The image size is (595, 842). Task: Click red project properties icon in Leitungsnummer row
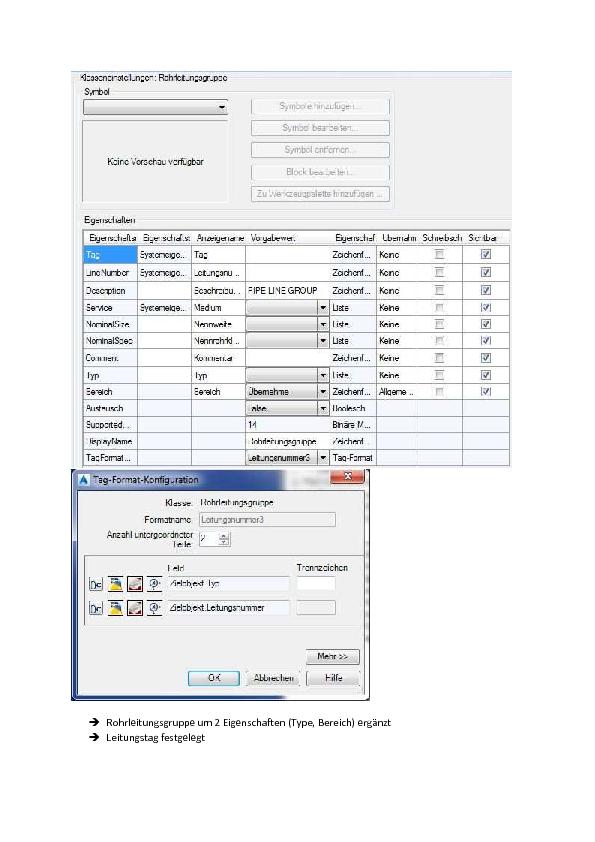click(x=135, y=608)
